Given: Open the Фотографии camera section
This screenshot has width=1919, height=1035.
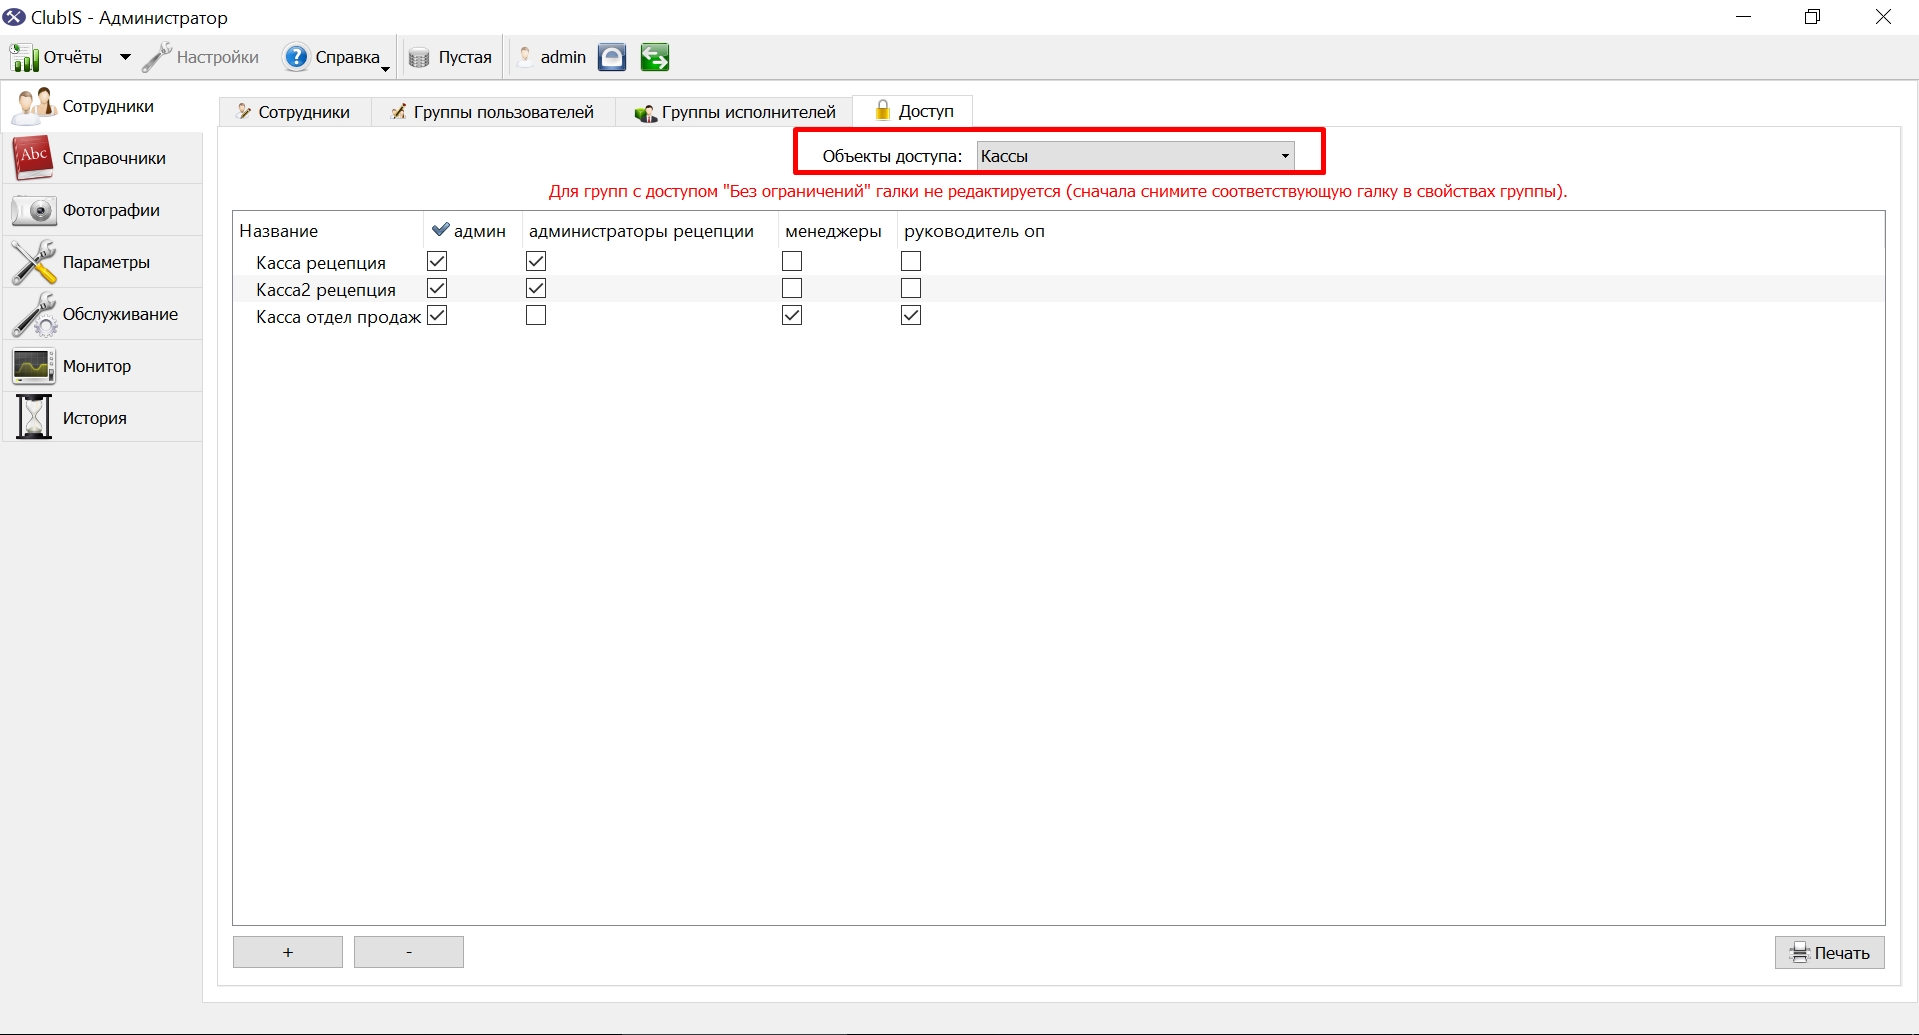Looking at the screenshot, I should 102,210.
